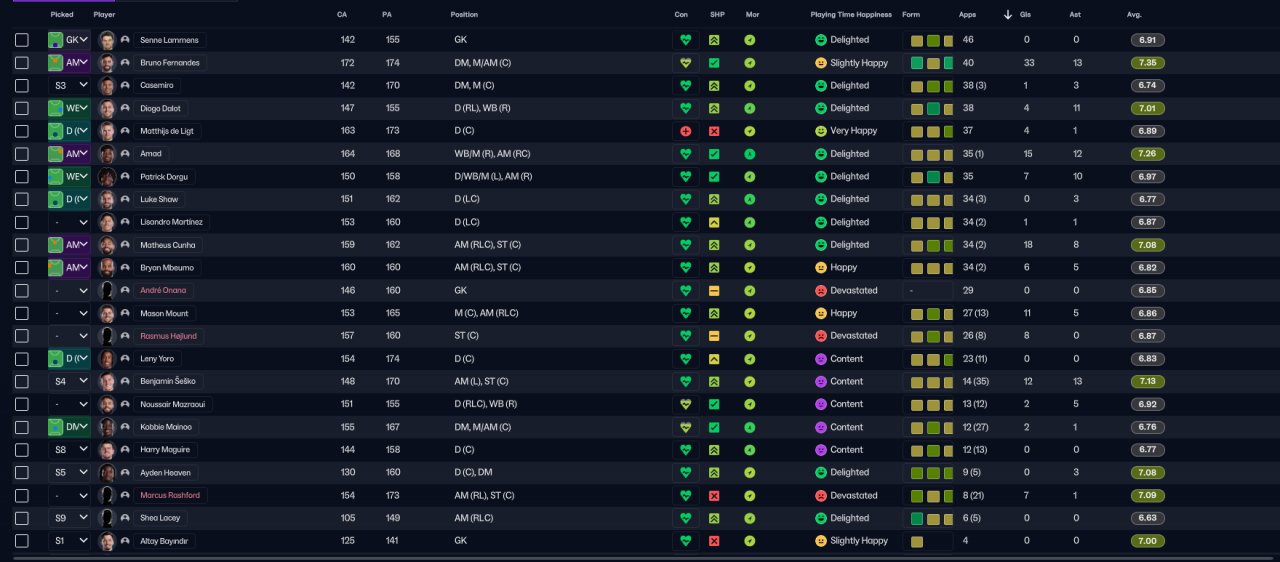This screenshot has width=1280, height=562.
Task: Click Matthijs de Ligt's red injury condition icon
Action: [685, 131]
